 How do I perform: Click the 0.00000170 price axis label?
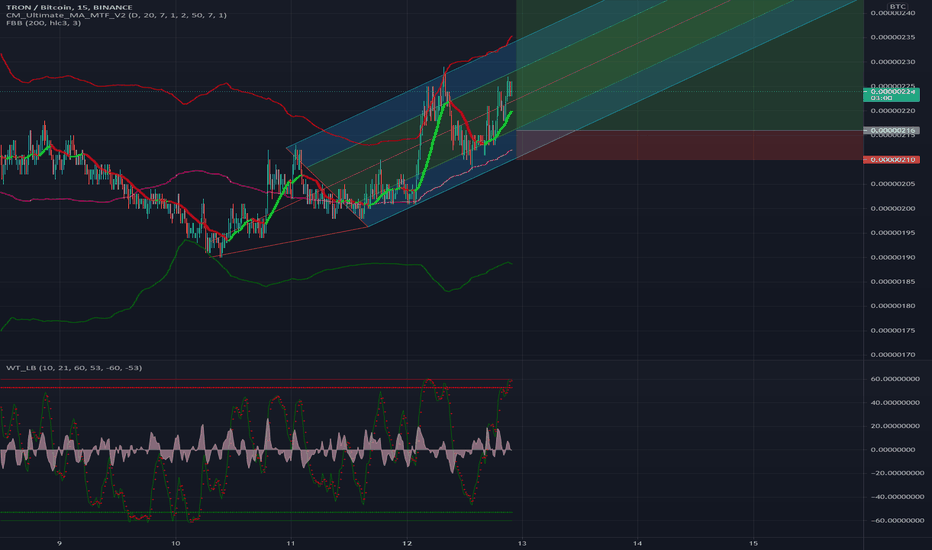[893, 354]
